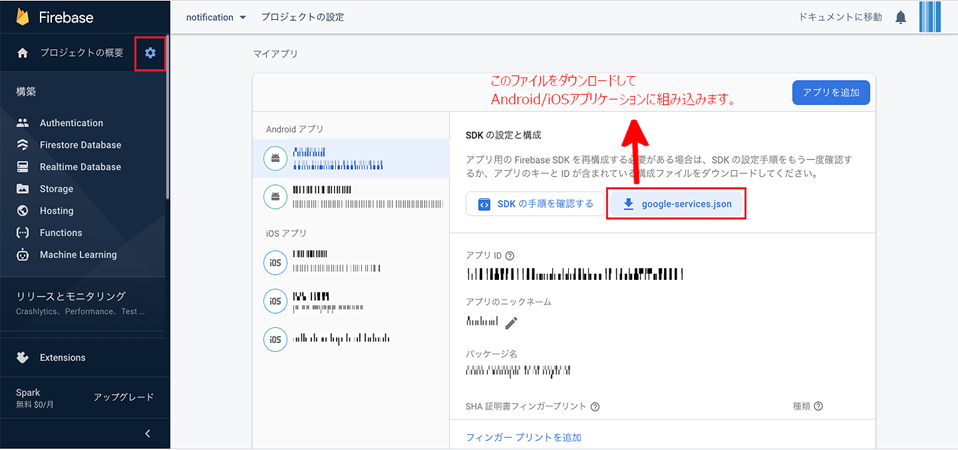Click the Authentication people icon
This screenshot has height=450, width=958.
click(x=23, y=123)
